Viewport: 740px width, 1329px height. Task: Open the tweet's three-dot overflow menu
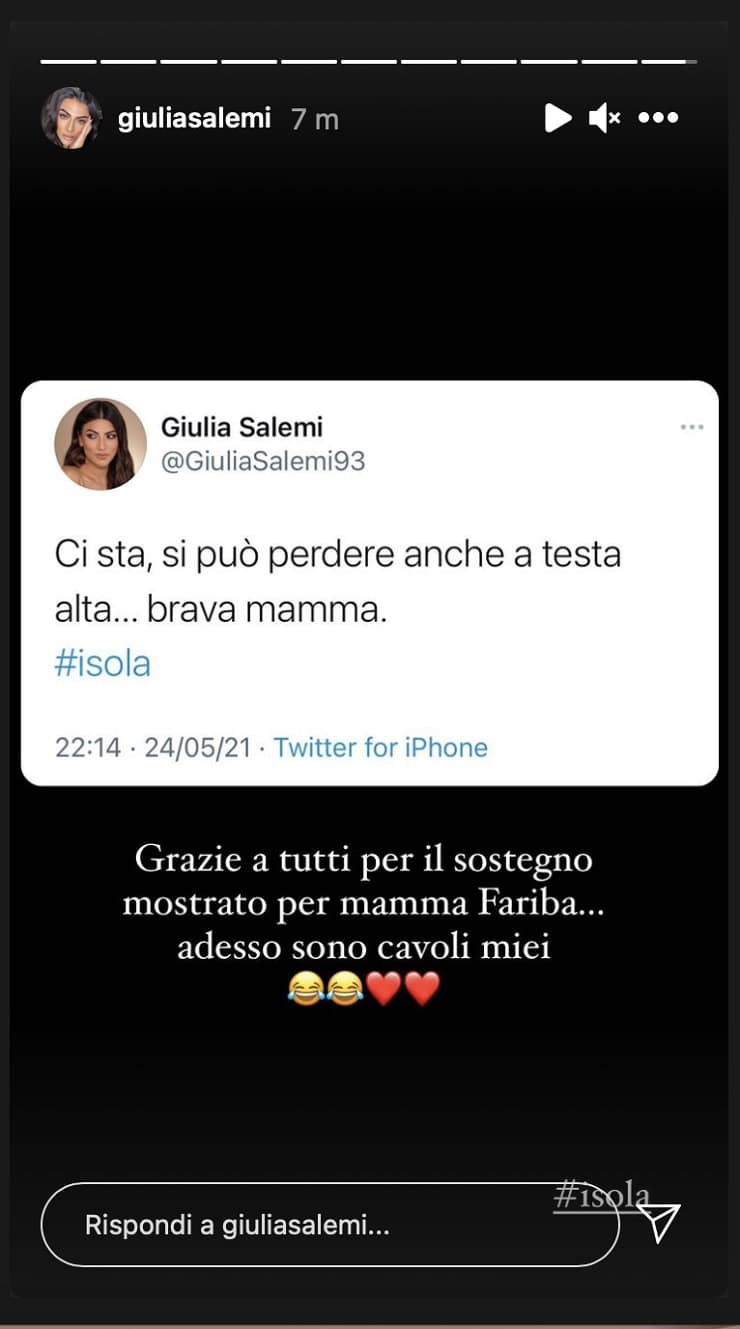(692, 427)
